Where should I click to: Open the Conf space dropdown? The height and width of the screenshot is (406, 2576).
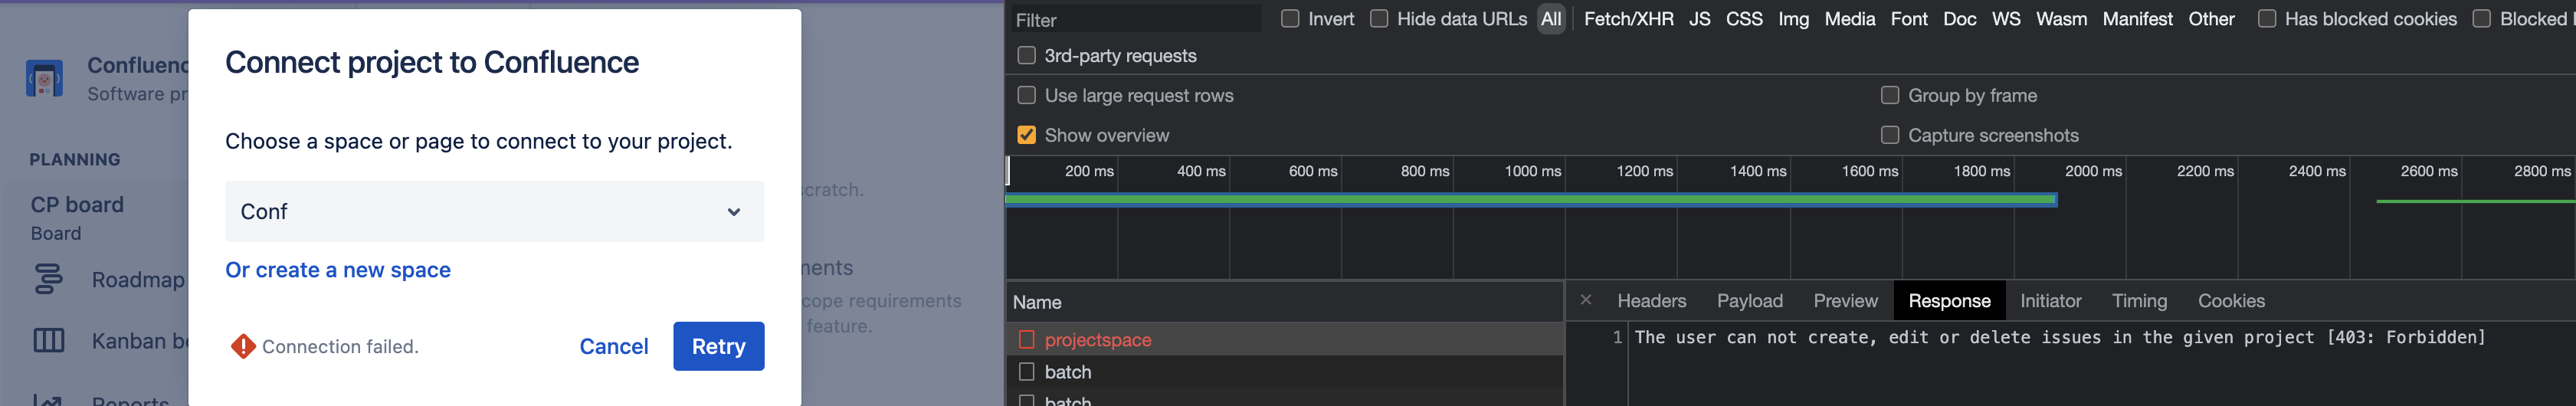click(x=494, y=211)
